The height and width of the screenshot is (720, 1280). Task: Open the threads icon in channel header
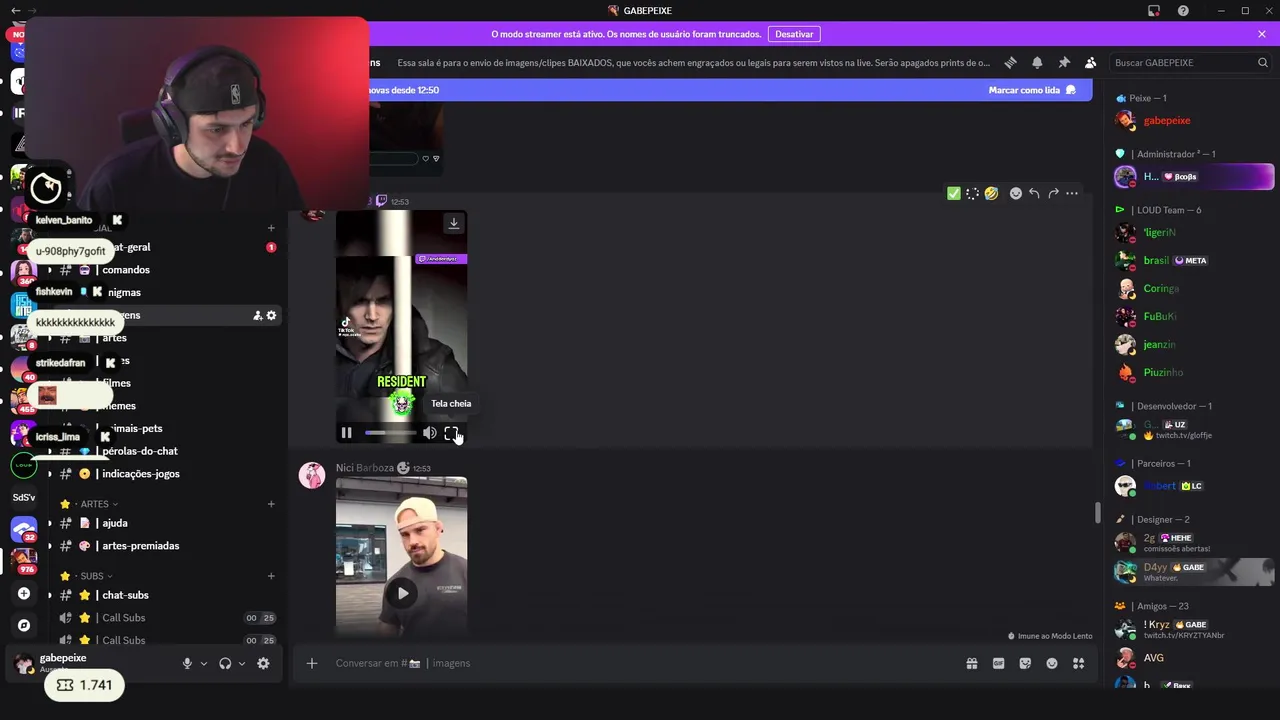pyautogui.click(x=1010, y=62)
